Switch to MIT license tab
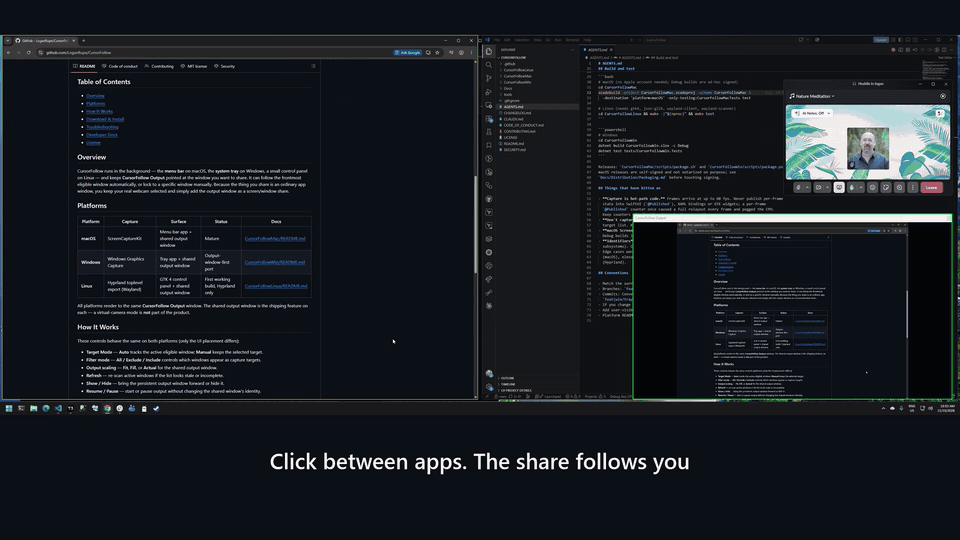960x540 pixels. coord(194,66)
